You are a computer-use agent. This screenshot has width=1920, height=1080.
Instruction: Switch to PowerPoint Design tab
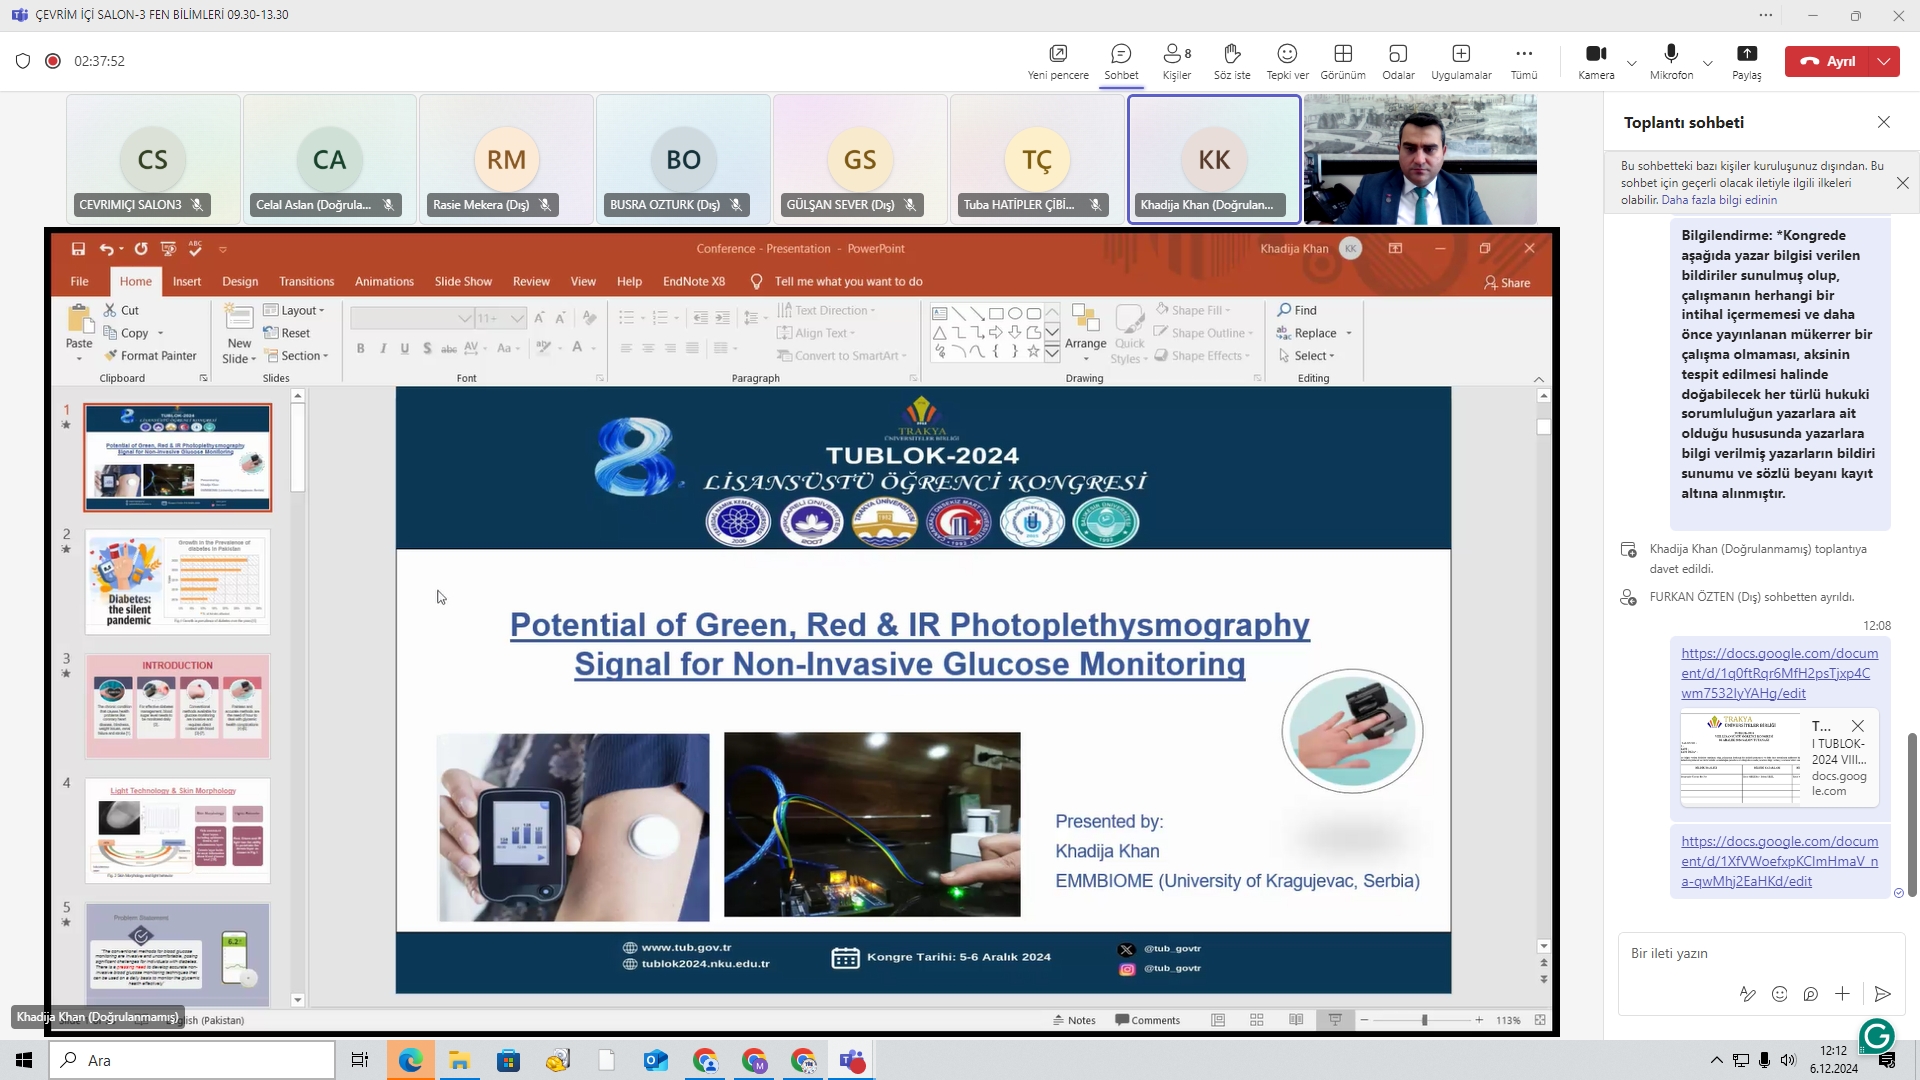coord(240,281)
